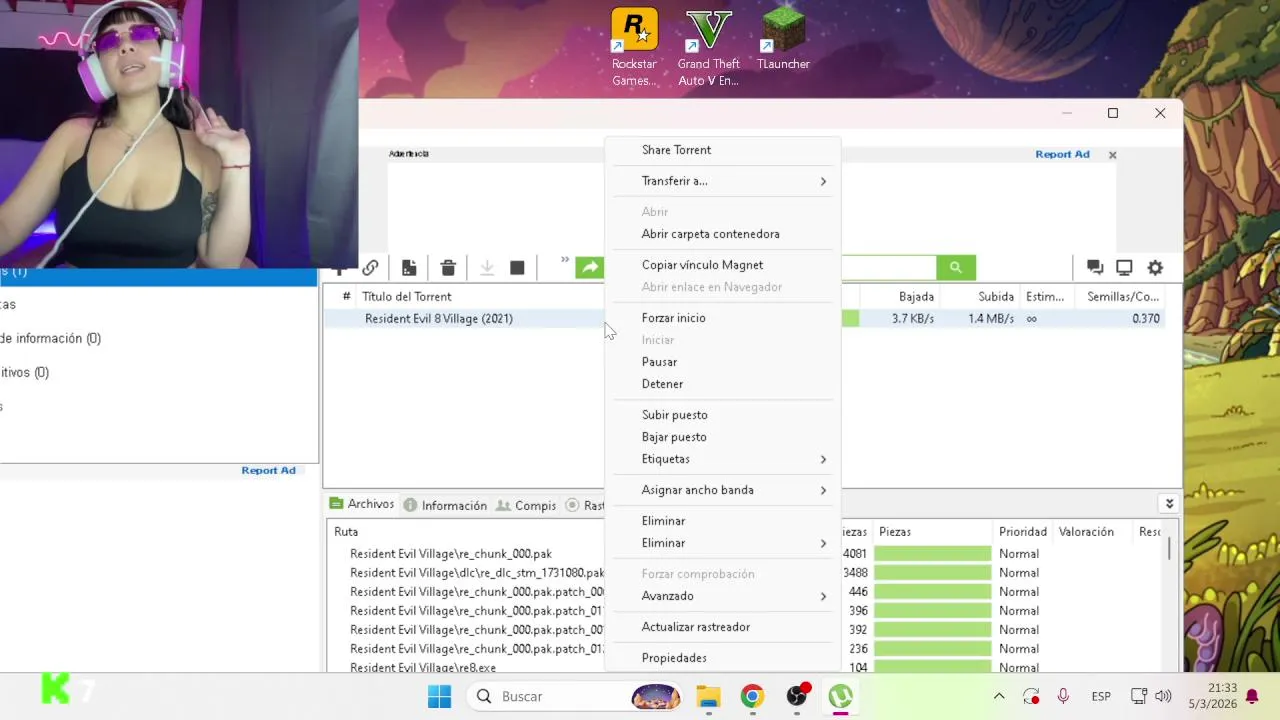Image resolution: width=1280 pixels, height=720 pixels.
Task: Open the settings gear in uTorrent toolbar
Action: 1155,268
